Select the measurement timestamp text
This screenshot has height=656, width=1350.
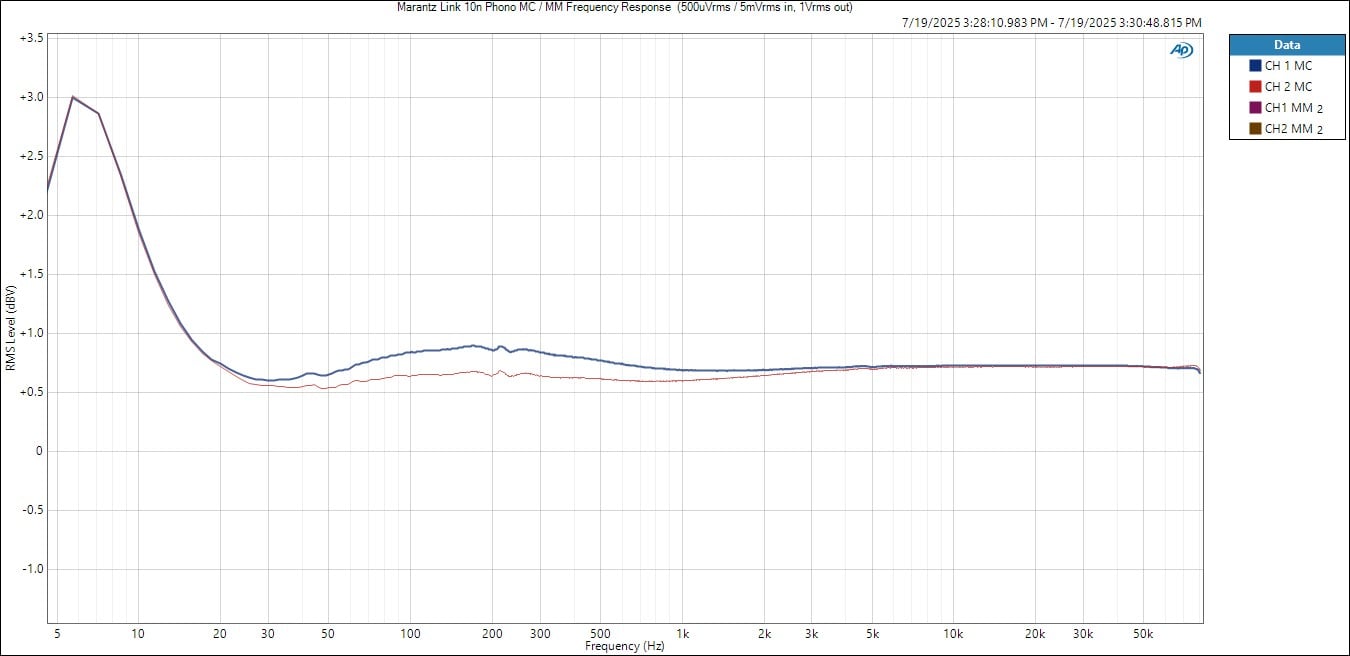[x=1051, y=22]
